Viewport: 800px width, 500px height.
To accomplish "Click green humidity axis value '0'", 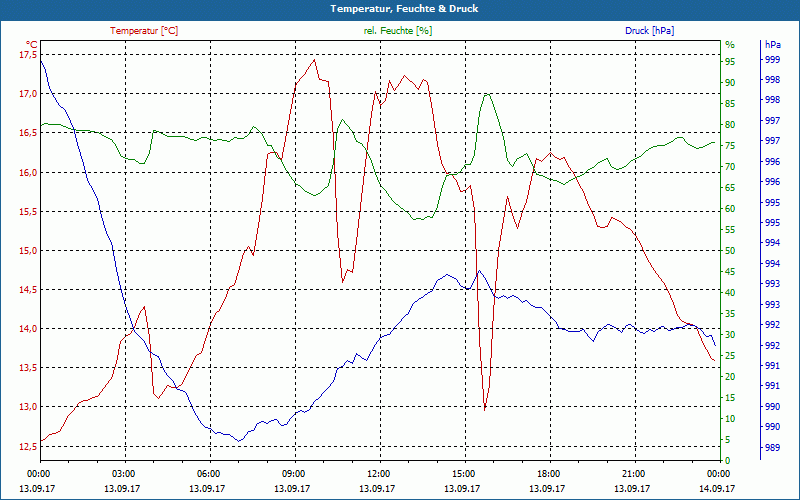I will click(x=728, y=461).
